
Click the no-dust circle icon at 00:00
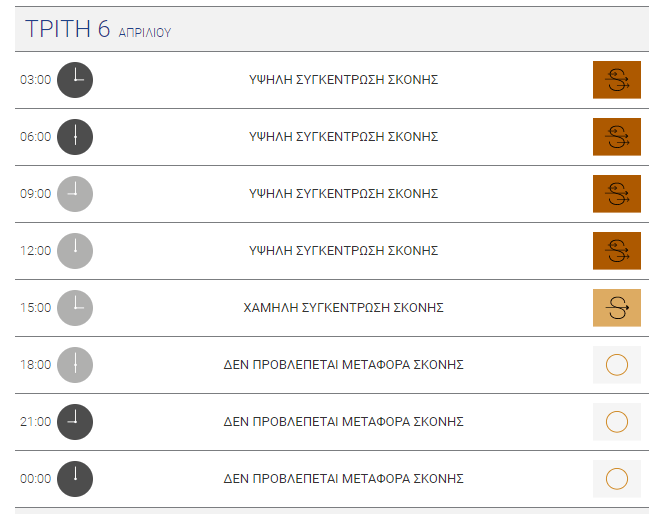617,479
